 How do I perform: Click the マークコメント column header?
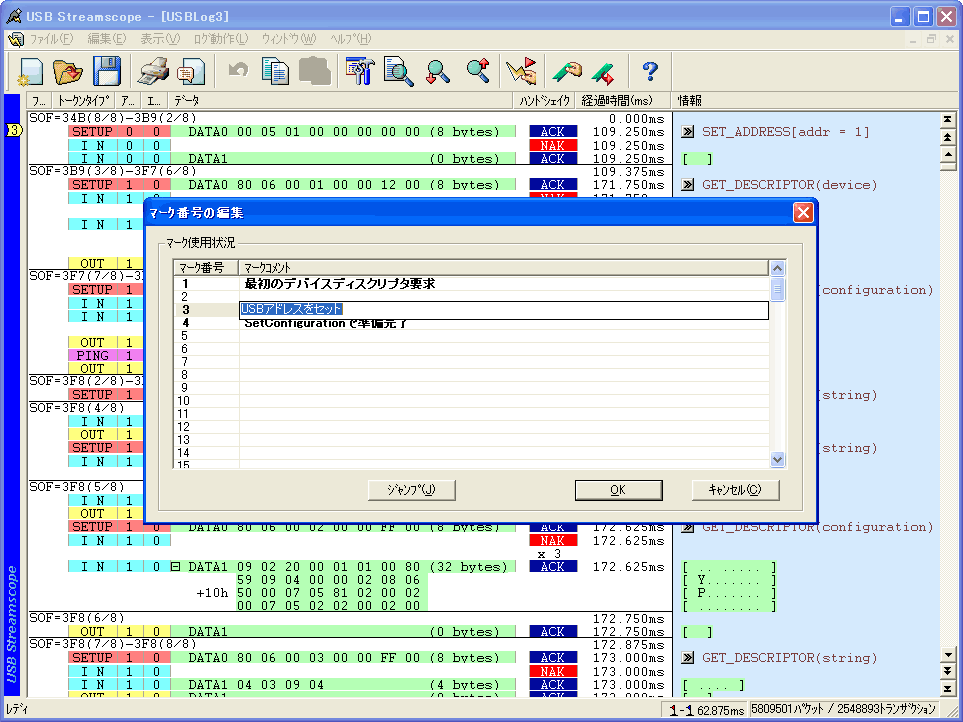tap(503, 268)
